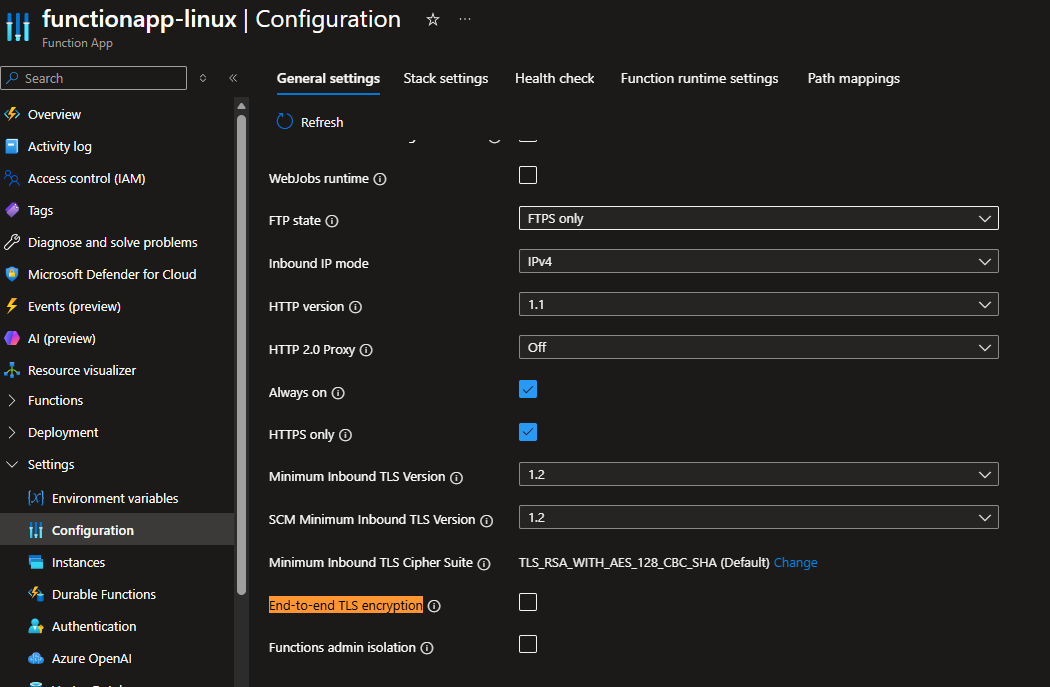Open the FTP state dropdown

[x=759, y=218]
